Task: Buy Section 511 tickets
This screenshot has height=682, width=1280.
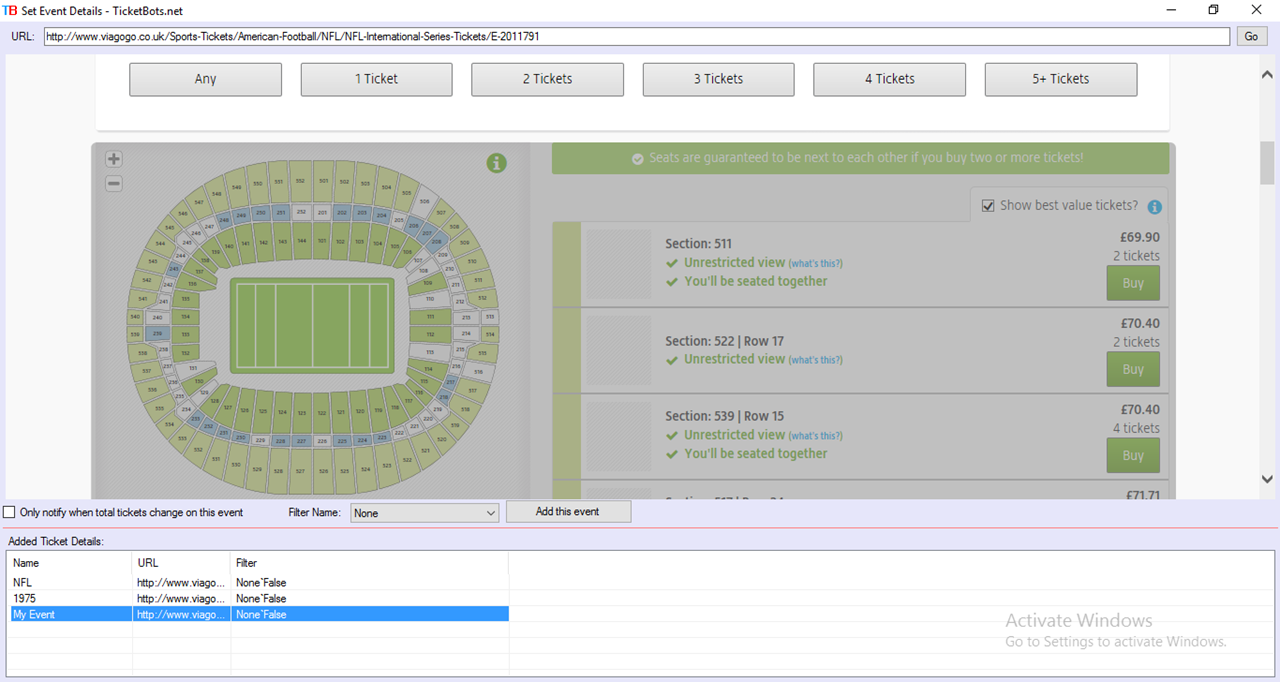Action: pyautogui.click(x=1133, y=283)
